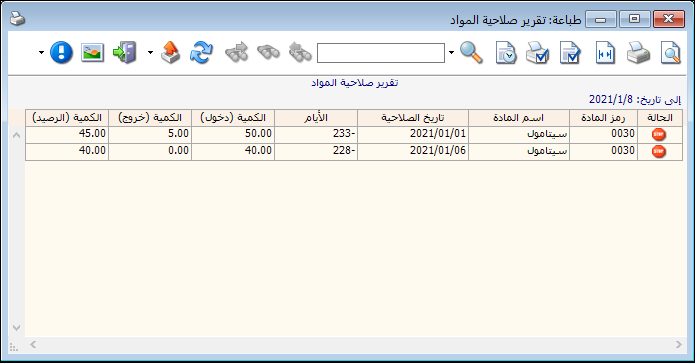Open the scheduled report clock icon
This screenshot has height=363, width=695.
pos(506,53)
